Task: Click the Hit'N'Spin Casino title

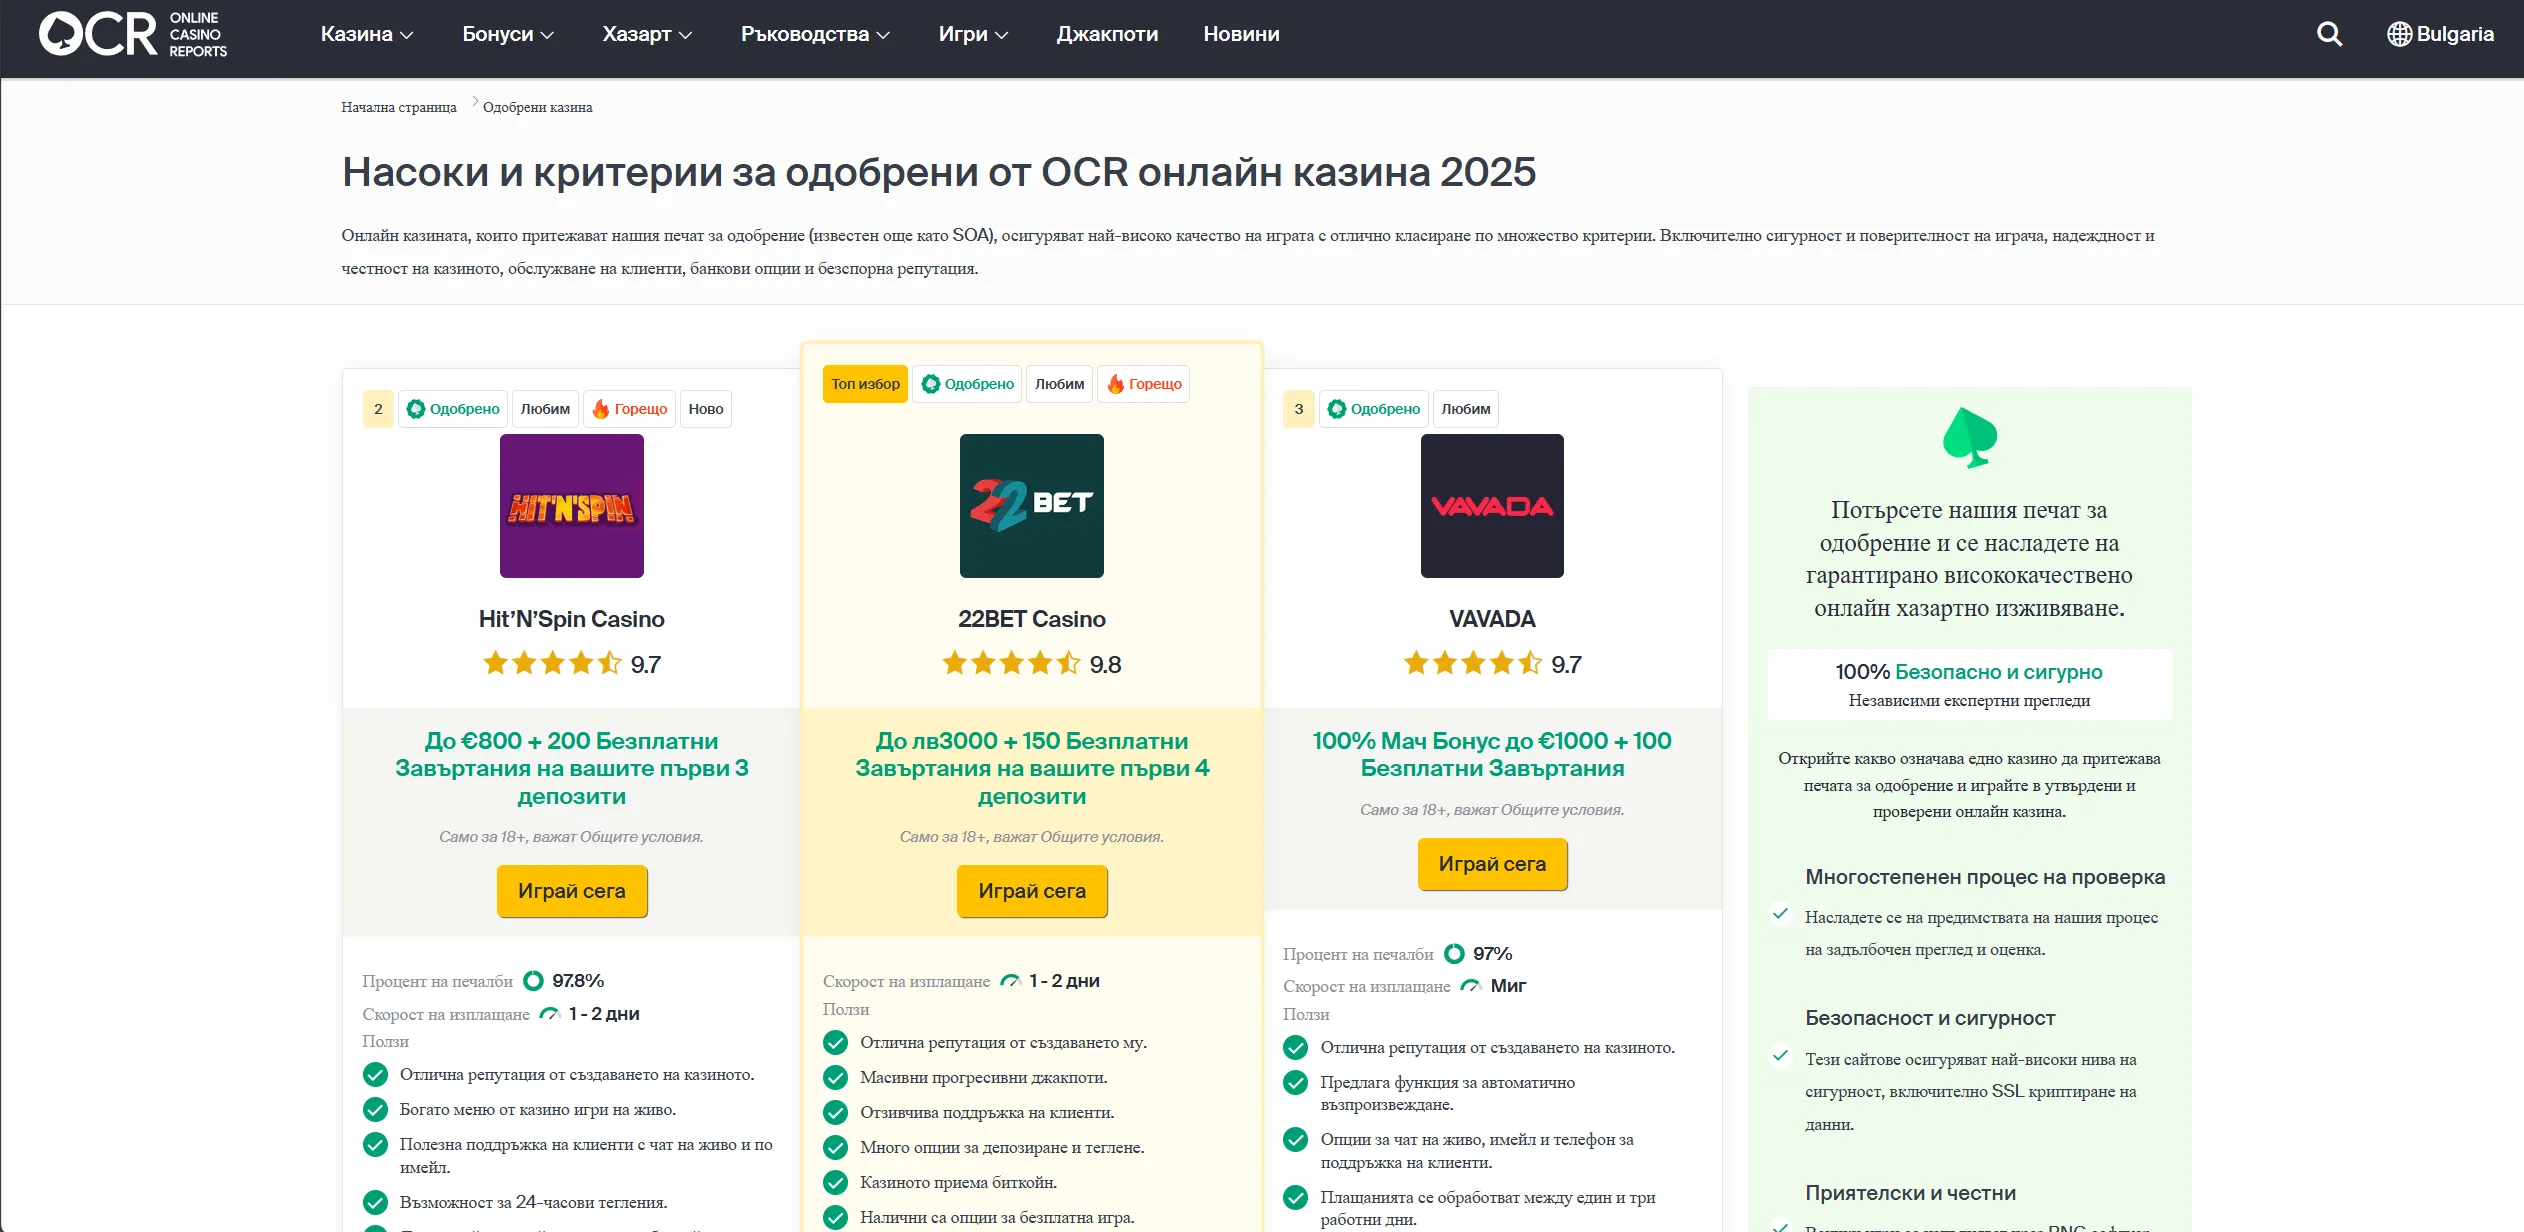Action: [572, 619]
